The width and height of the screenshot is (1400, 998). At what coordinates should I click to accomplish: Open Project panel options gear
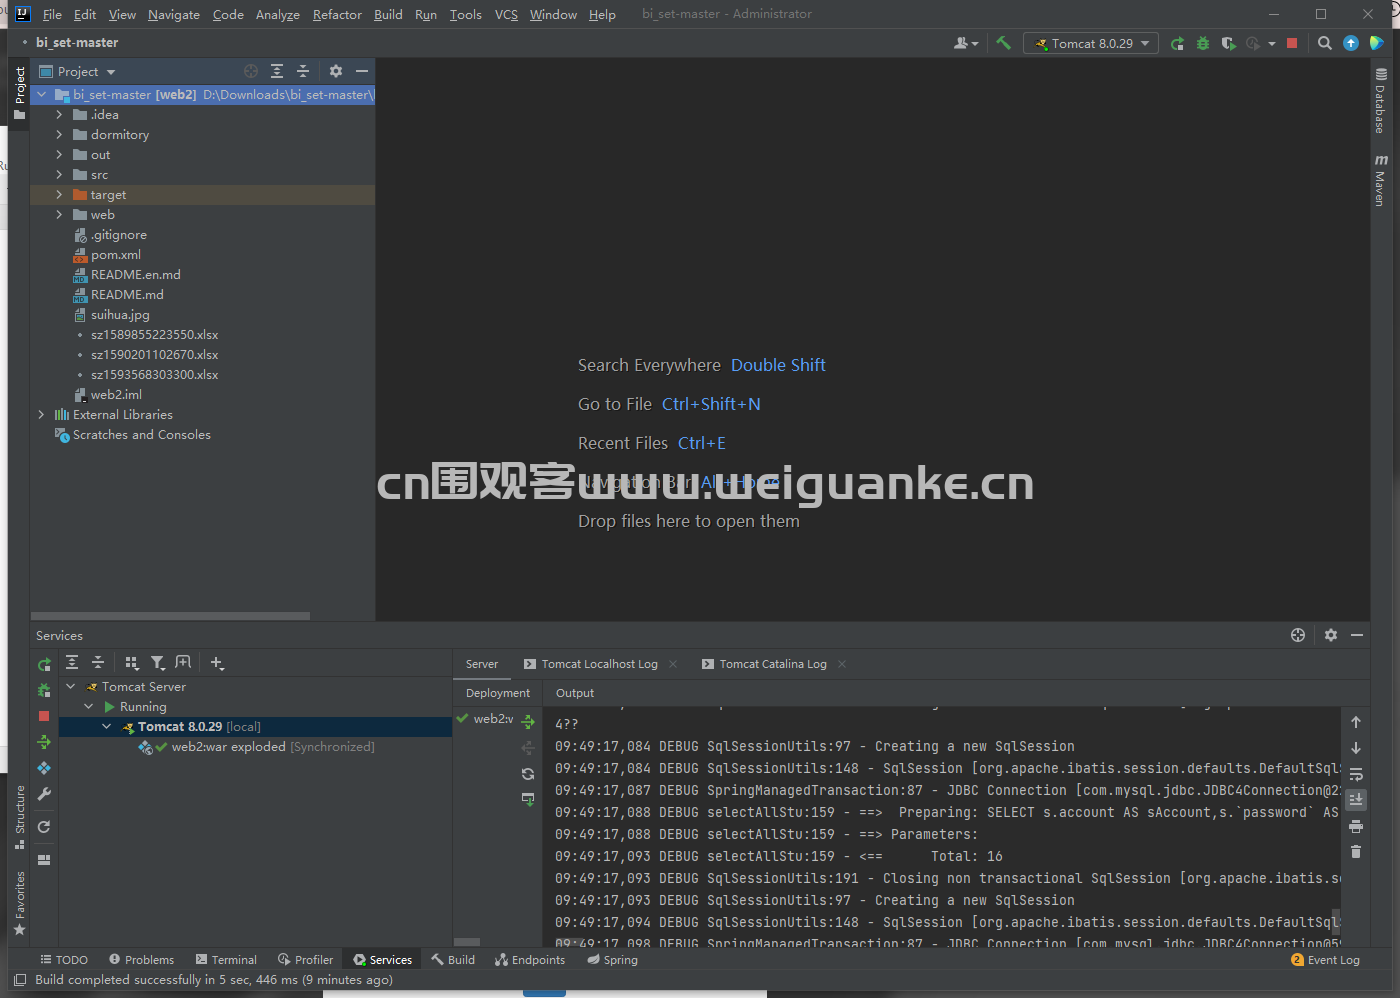pos(336,71)
